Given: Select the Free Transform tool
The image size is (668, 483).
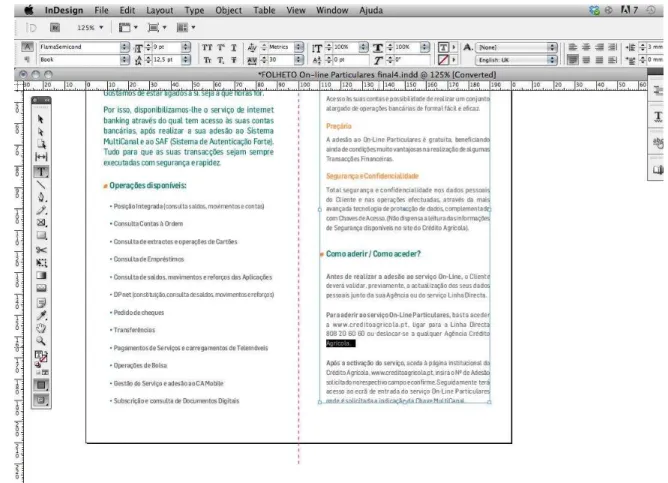Looking at the screenshot, I should point(41,263).
